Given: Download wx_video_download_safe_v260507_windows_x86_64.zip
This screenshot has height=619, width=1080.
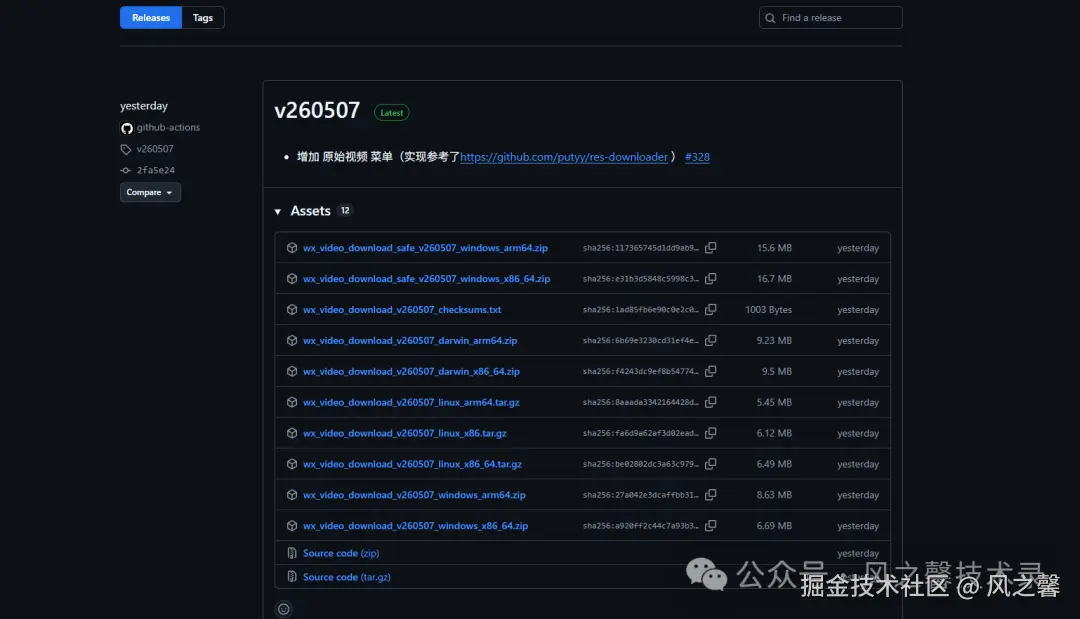Looking at the screenshot, I should coord(426,279).
